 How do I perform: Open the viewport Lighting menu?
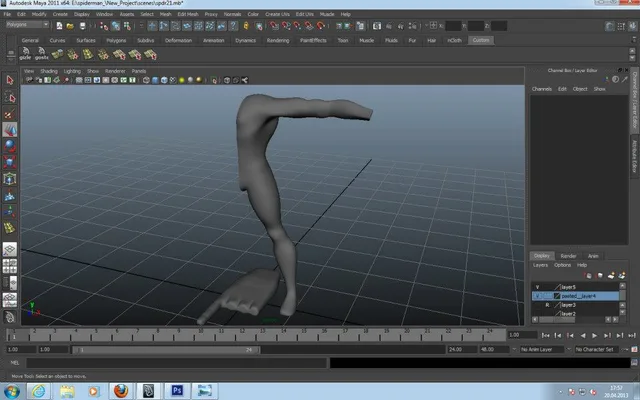(72, 71)
